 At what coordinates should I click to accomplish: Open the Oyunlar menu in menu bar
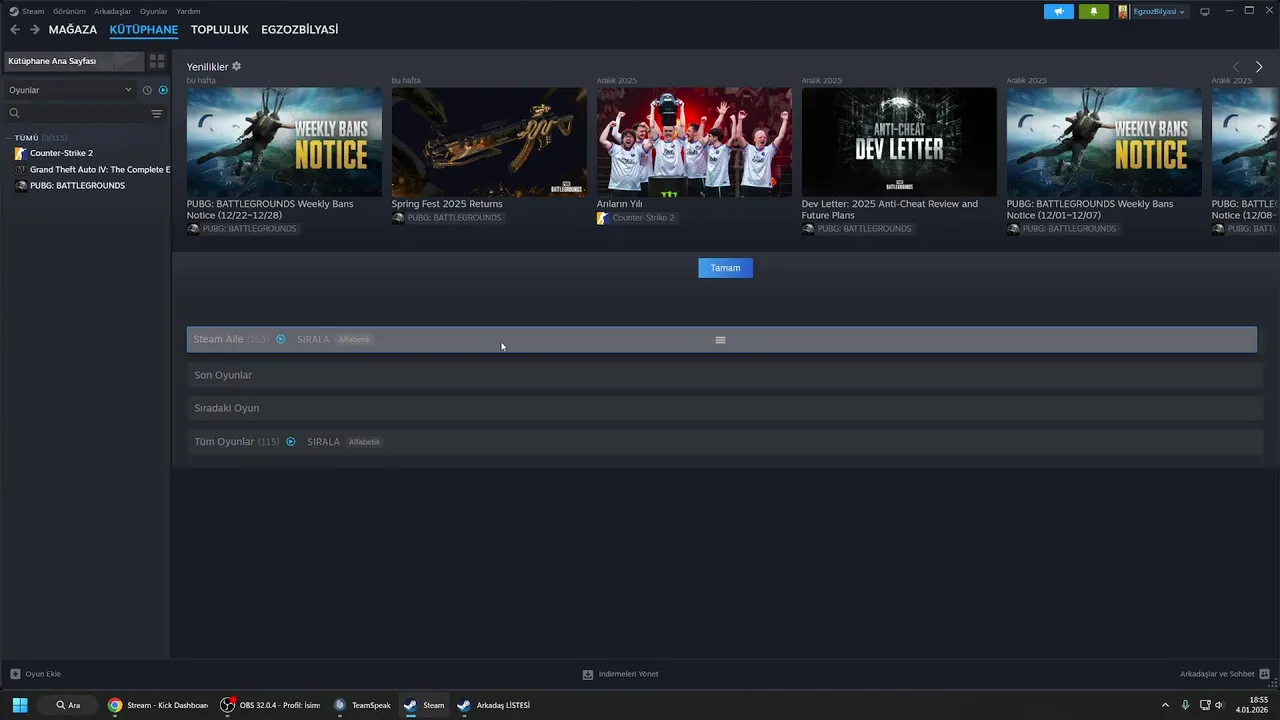tap(154, 11)
